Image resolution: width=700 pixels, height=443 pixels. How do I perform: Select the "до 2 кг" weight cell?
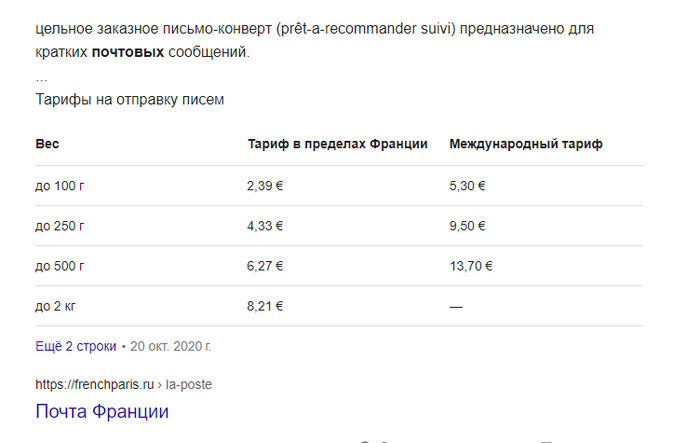coord(57,306)
